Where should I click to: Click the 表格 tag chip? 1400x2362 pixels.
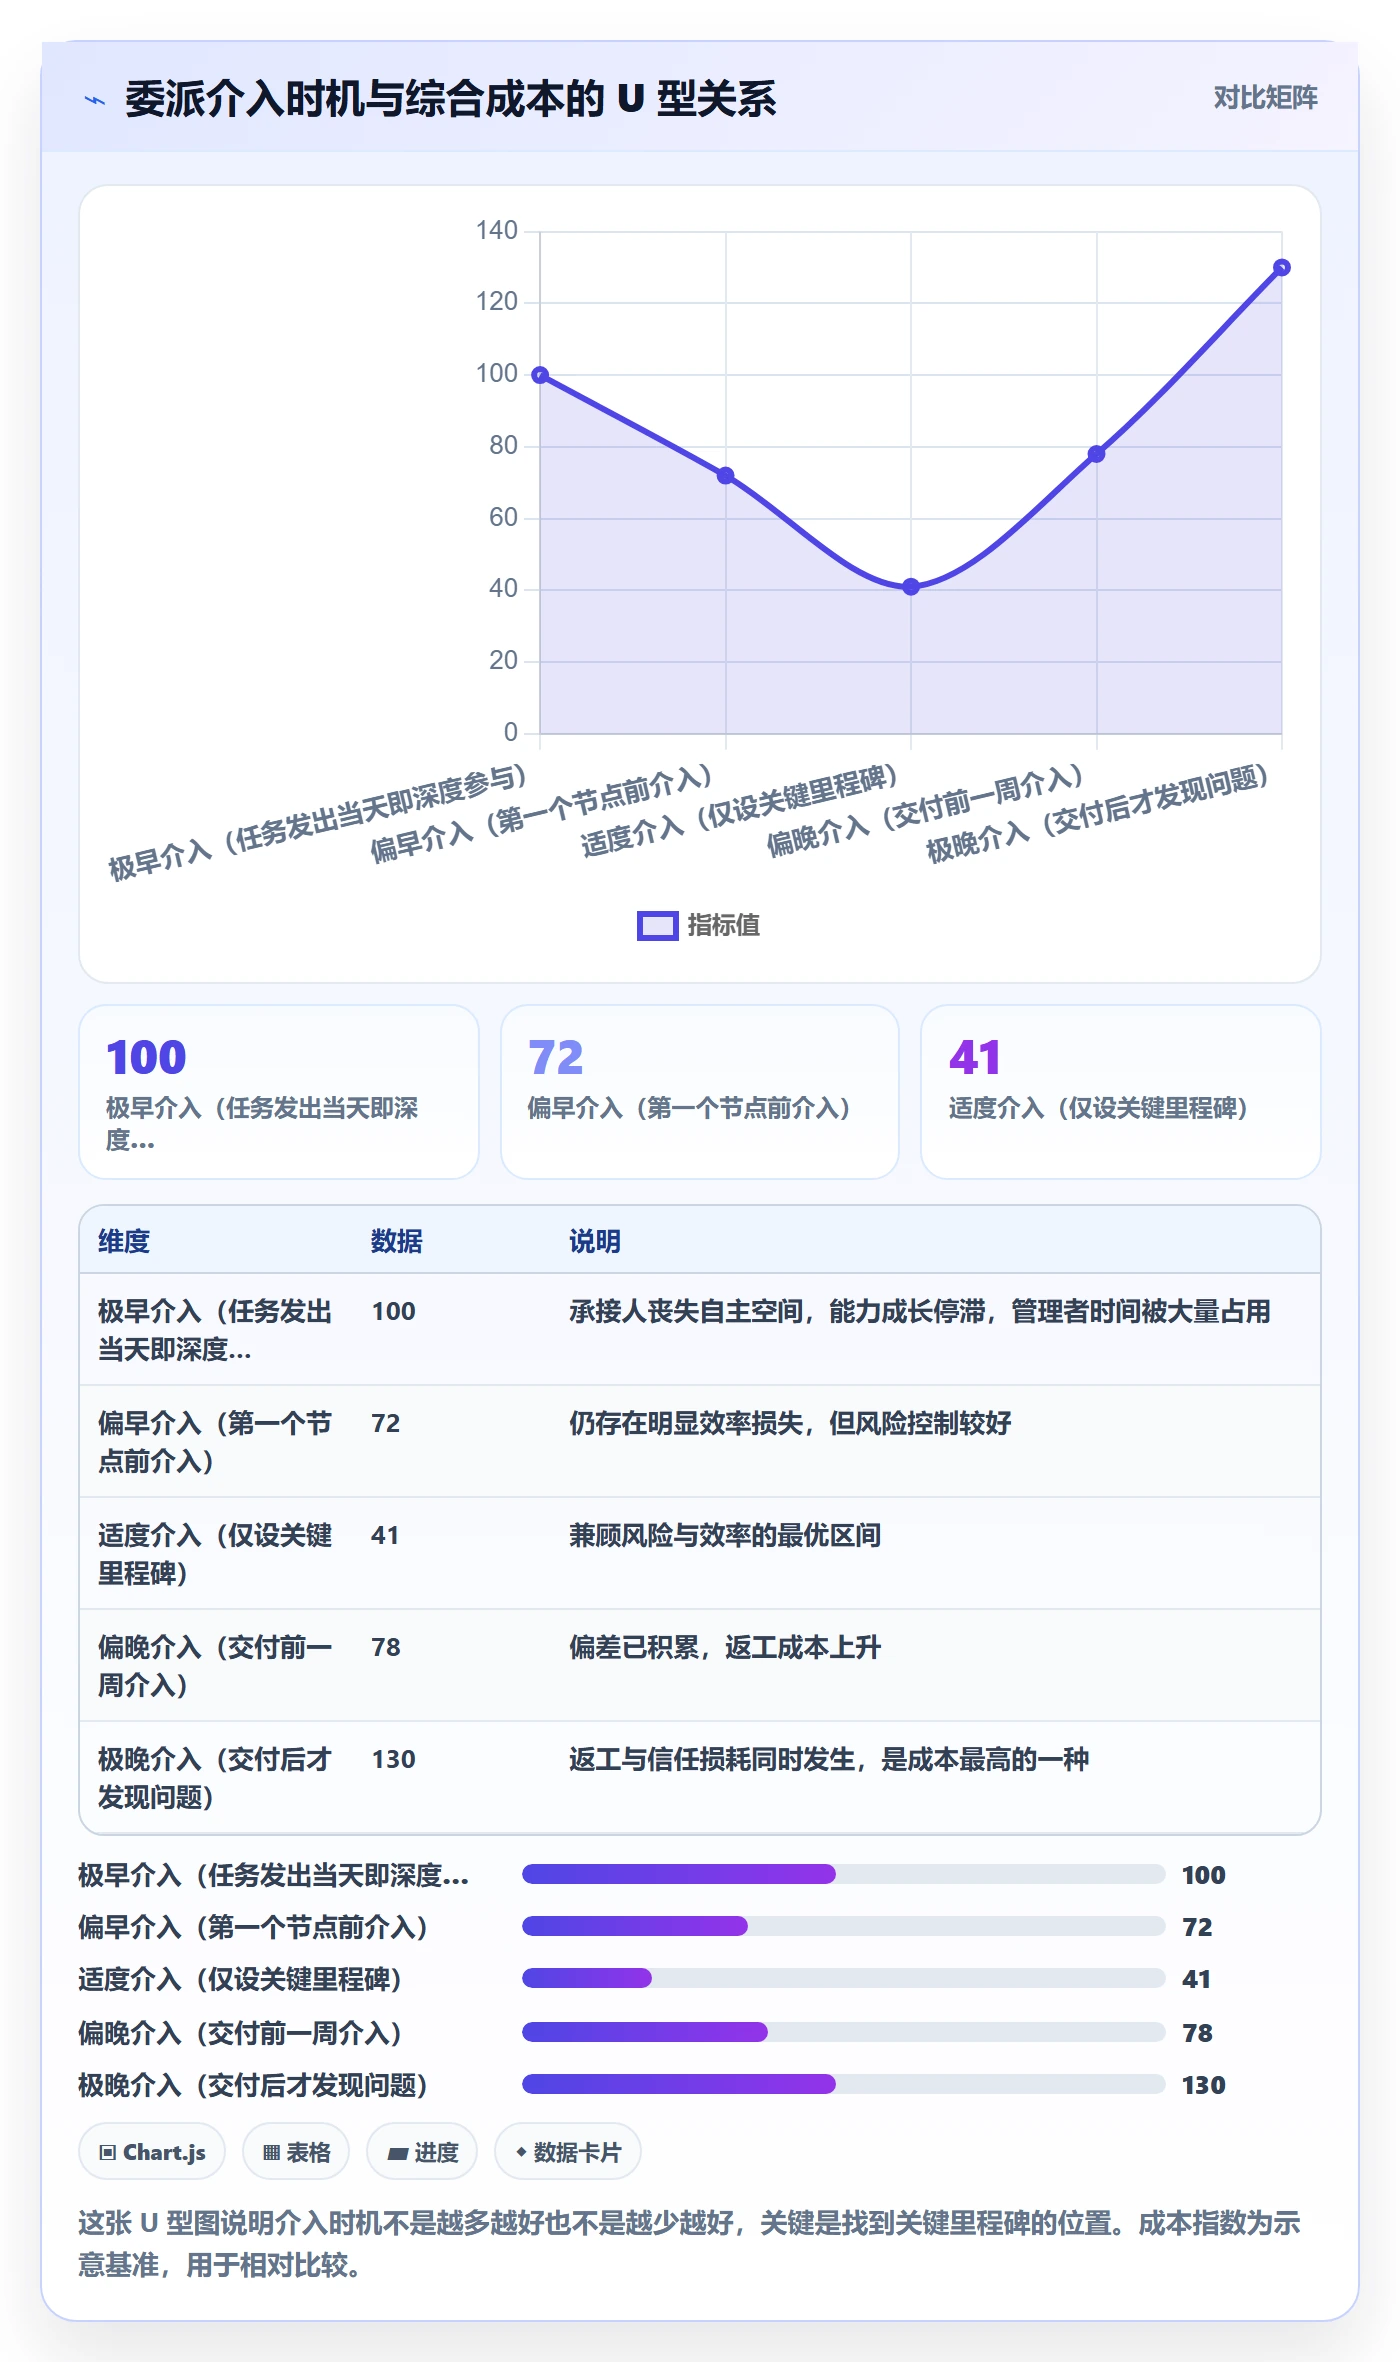296,2152
